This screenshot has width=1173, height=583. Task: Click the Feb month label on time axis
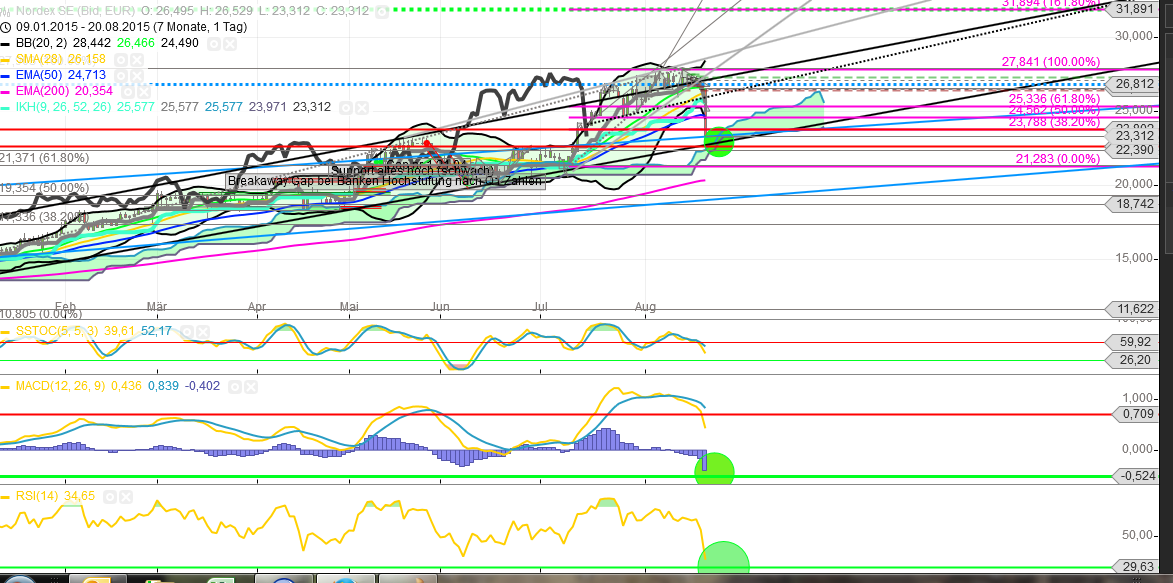66,306
